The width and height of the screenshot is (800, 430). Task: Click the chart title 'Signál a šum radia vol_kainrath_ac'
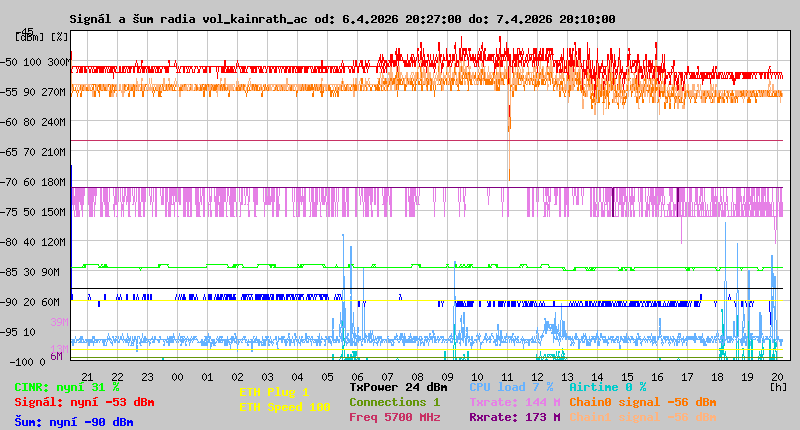pyautogui.click(x=188, y=19)
